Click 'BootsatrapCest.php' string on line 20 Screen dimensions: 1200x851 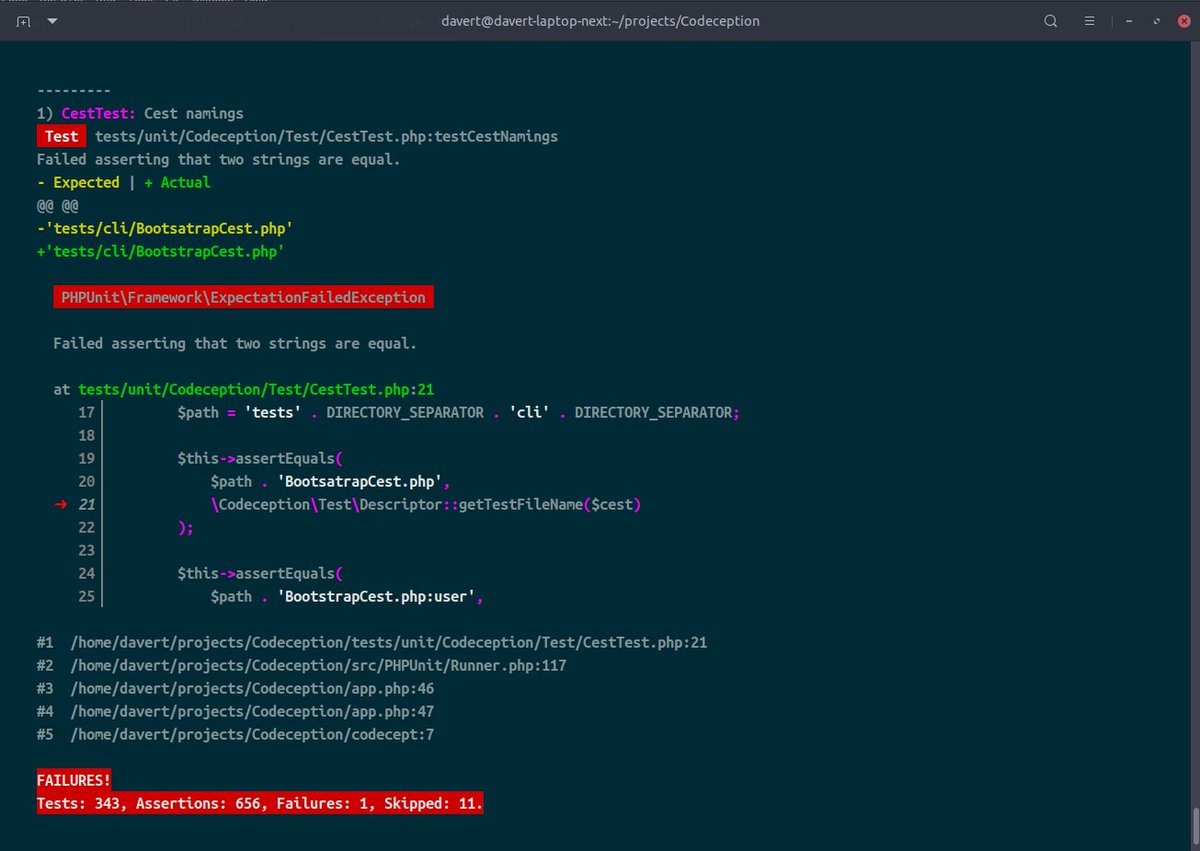click(x=360, y=481)
